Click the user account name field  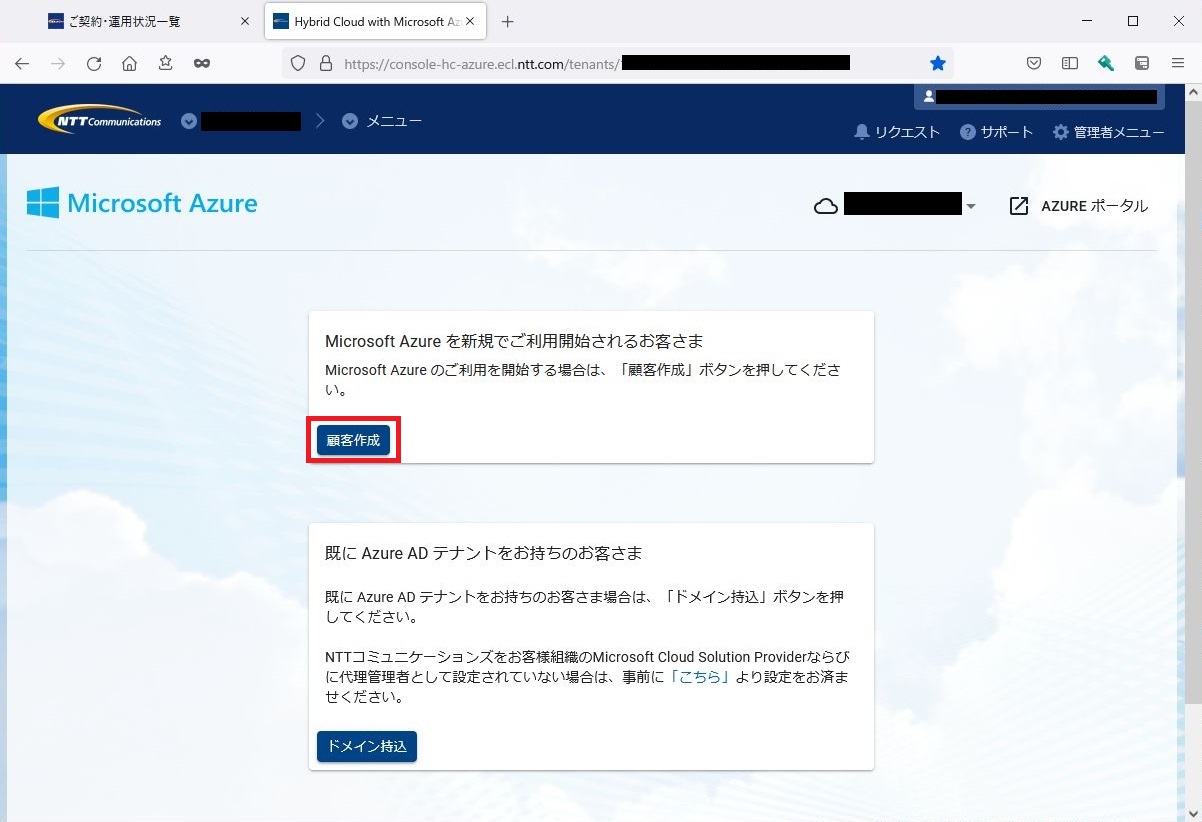click(x=1040, y=97)
